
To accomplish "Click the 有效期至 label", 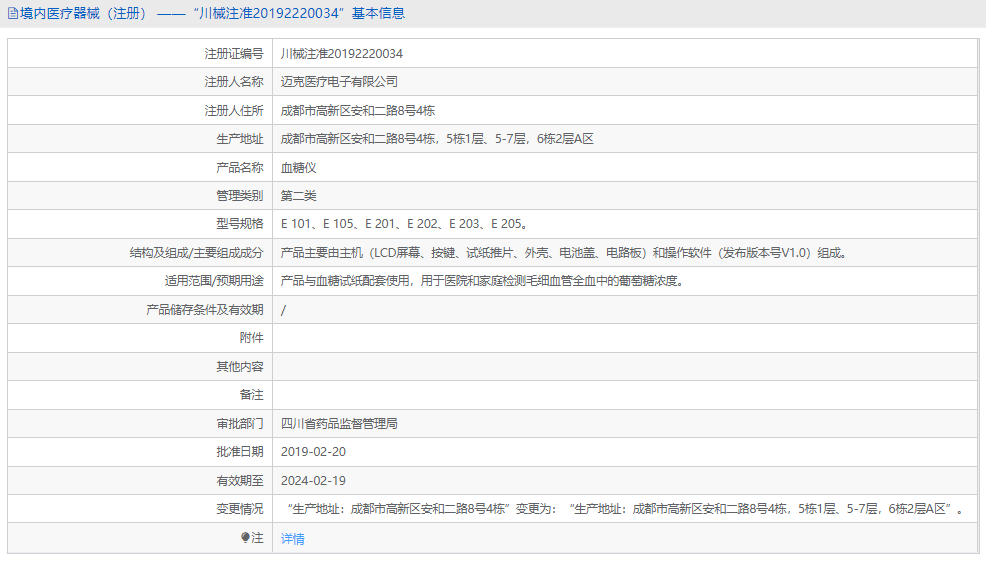I will pyautogui.click(x=240, y=481).
